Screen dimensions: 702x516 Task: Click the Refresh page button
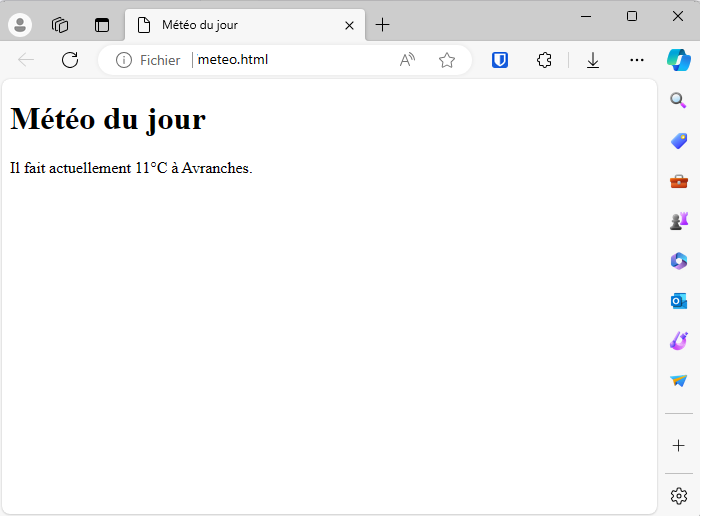pyautogui.click(x=70, y=60)
